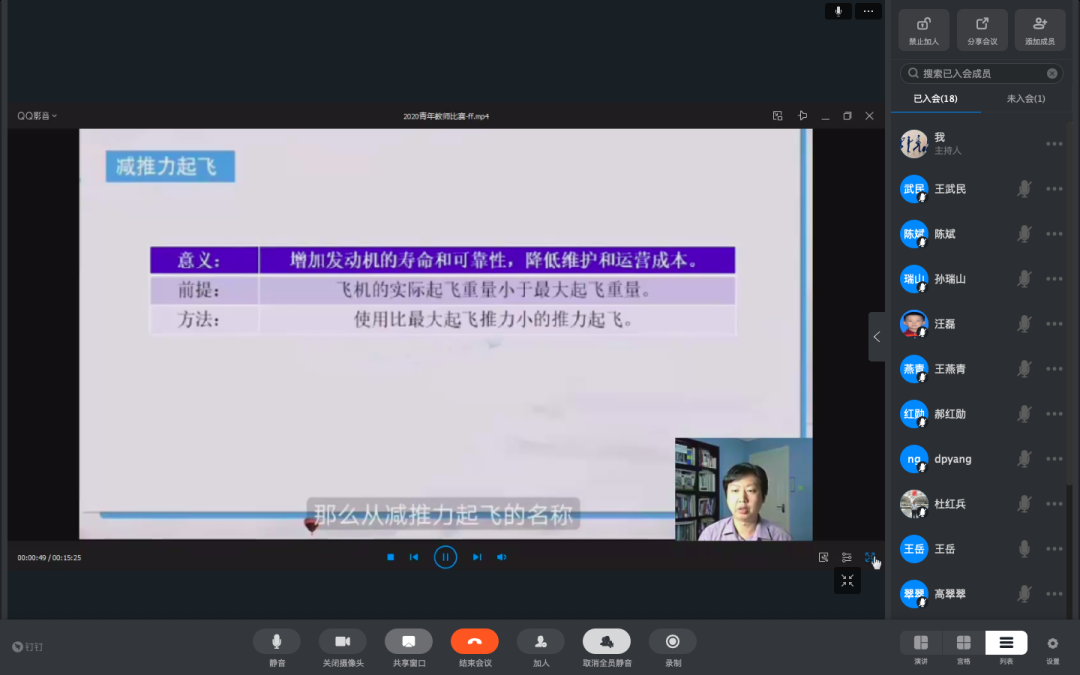Clear the member search field
This screenshot has width=1080, height=675.
tap(1052, 74)
